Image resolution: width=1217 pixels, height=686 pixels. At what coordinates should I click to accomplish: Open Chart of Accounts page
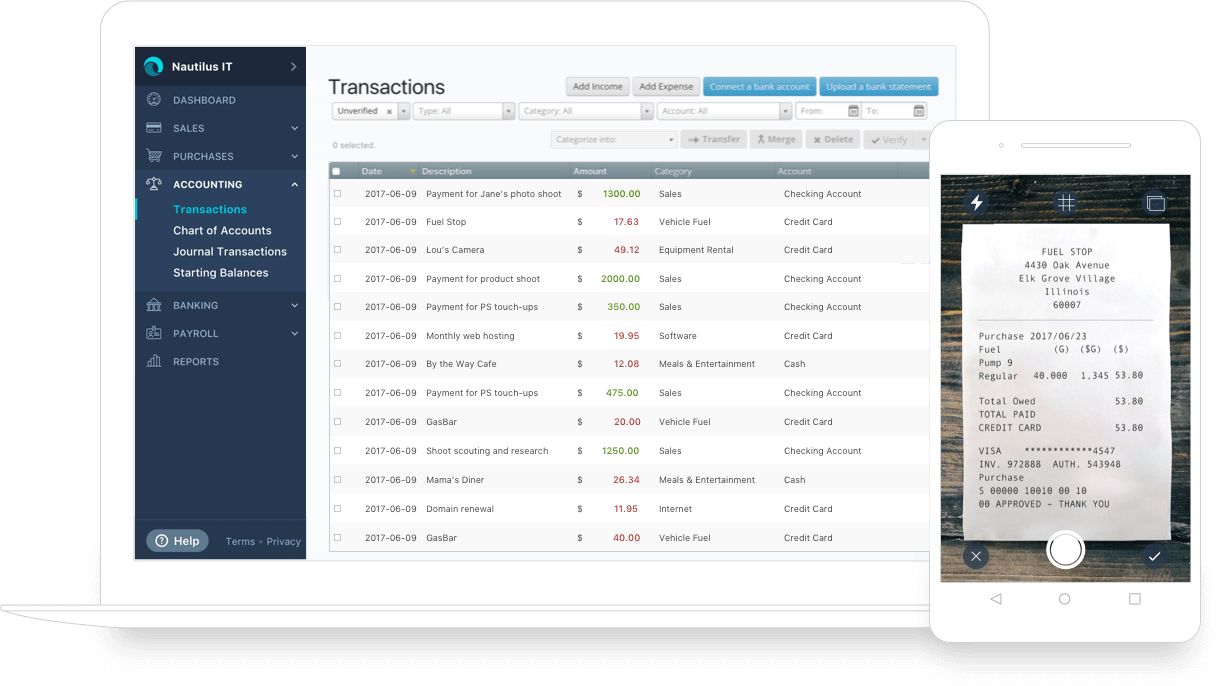222,230
